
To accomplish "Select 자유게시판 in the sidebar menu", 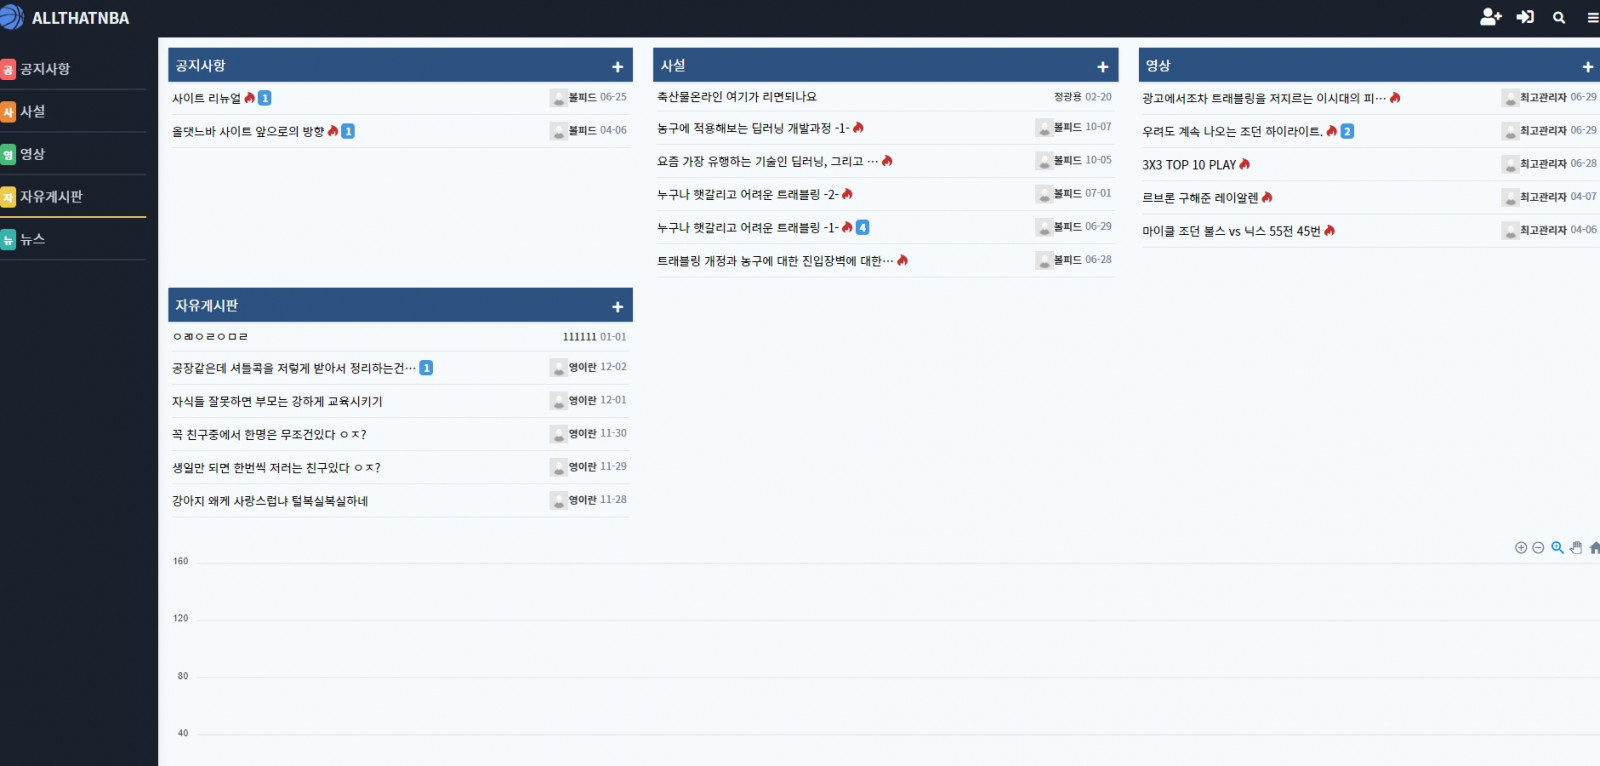I will click(51, 197).
